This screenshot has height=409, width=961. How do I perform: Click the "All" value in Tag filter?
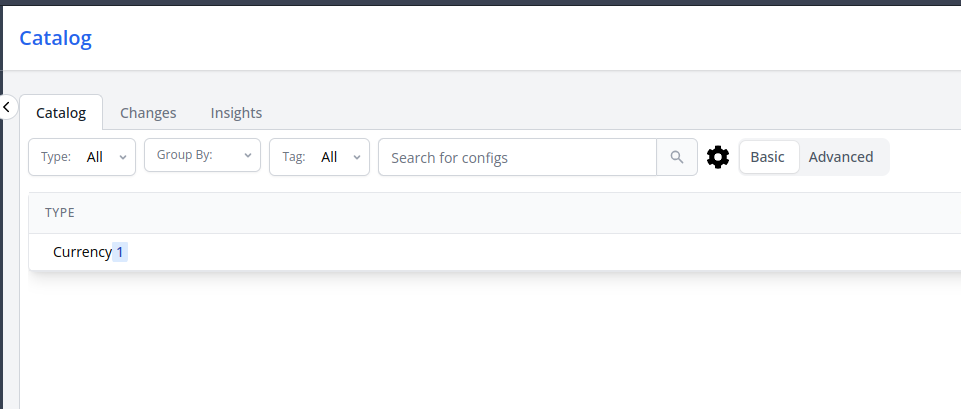(329, 157)
